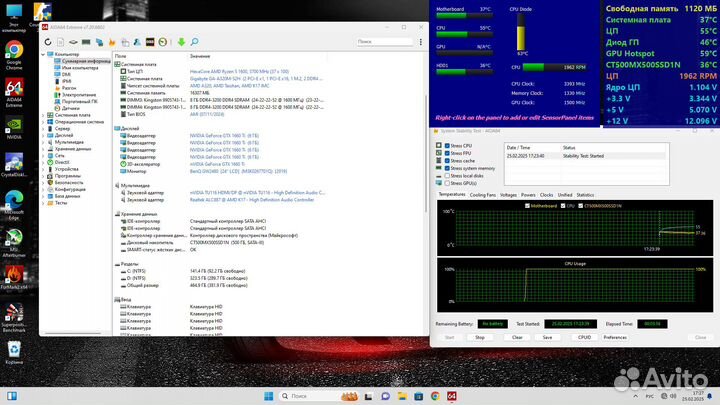Select Разгон in the AIDA64 tree
This screenshot has width=720, height=405.
coord(69,88)
